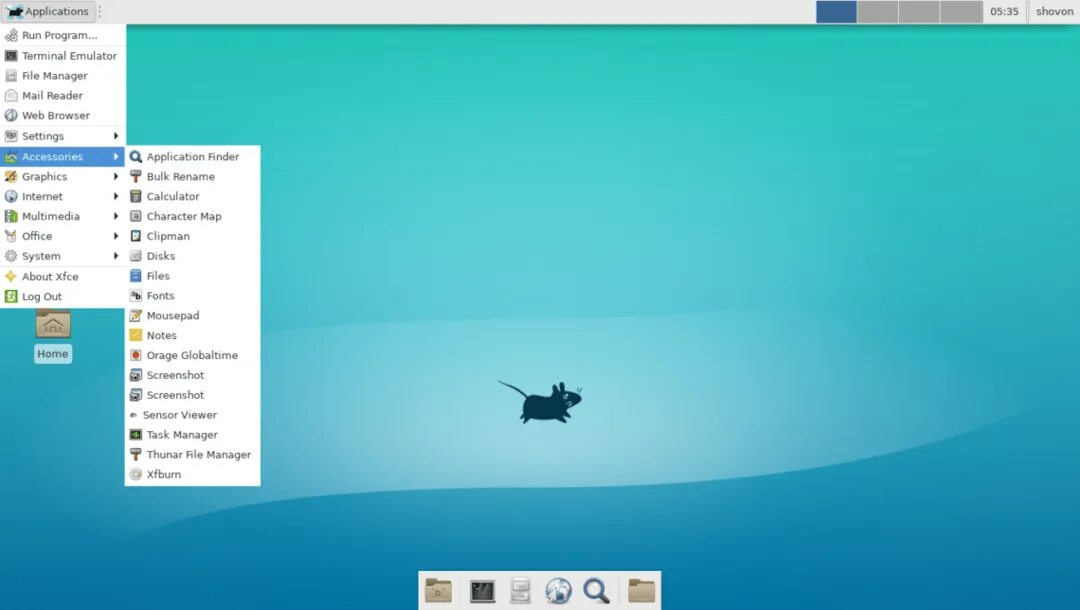Start Orage Globaltime from the Accessories submenu

point(192,355)
